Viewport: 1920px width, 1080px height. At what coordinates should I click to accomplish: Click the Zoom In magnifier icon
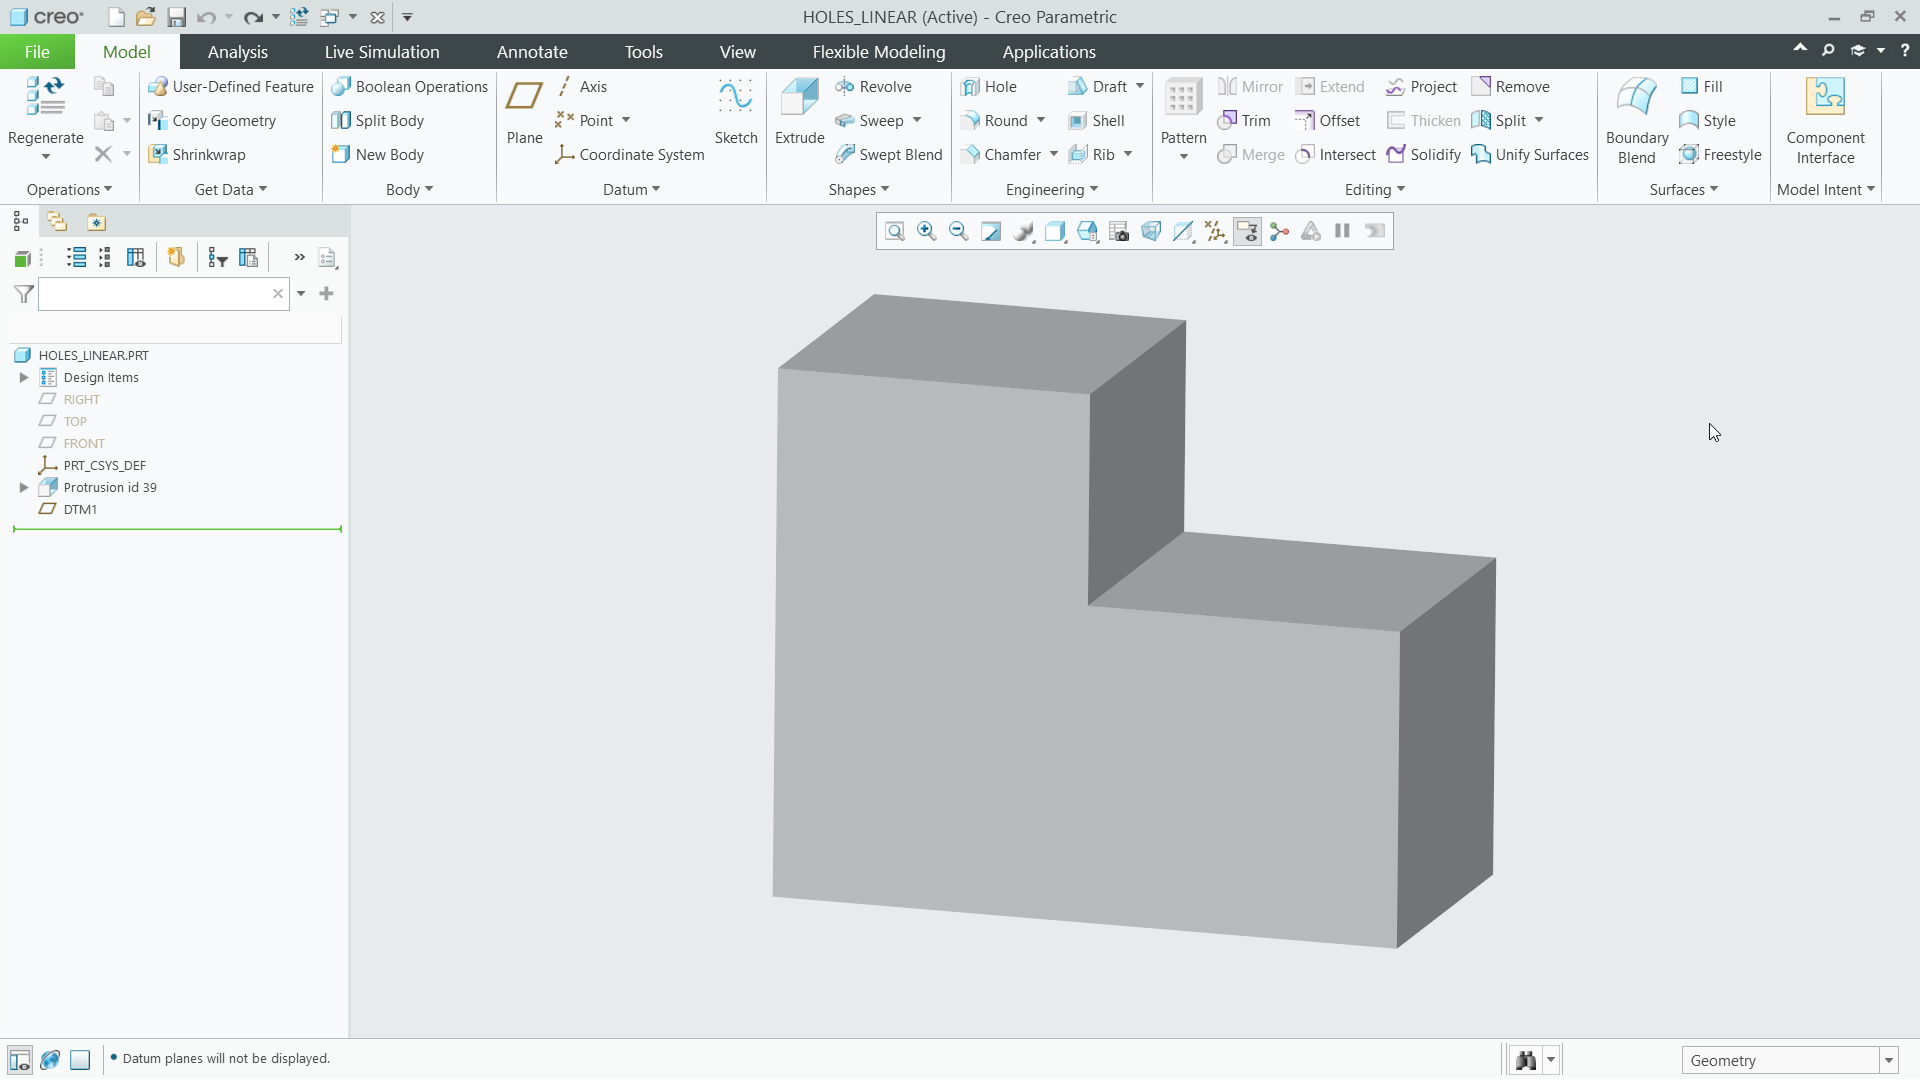pos(926,231)
